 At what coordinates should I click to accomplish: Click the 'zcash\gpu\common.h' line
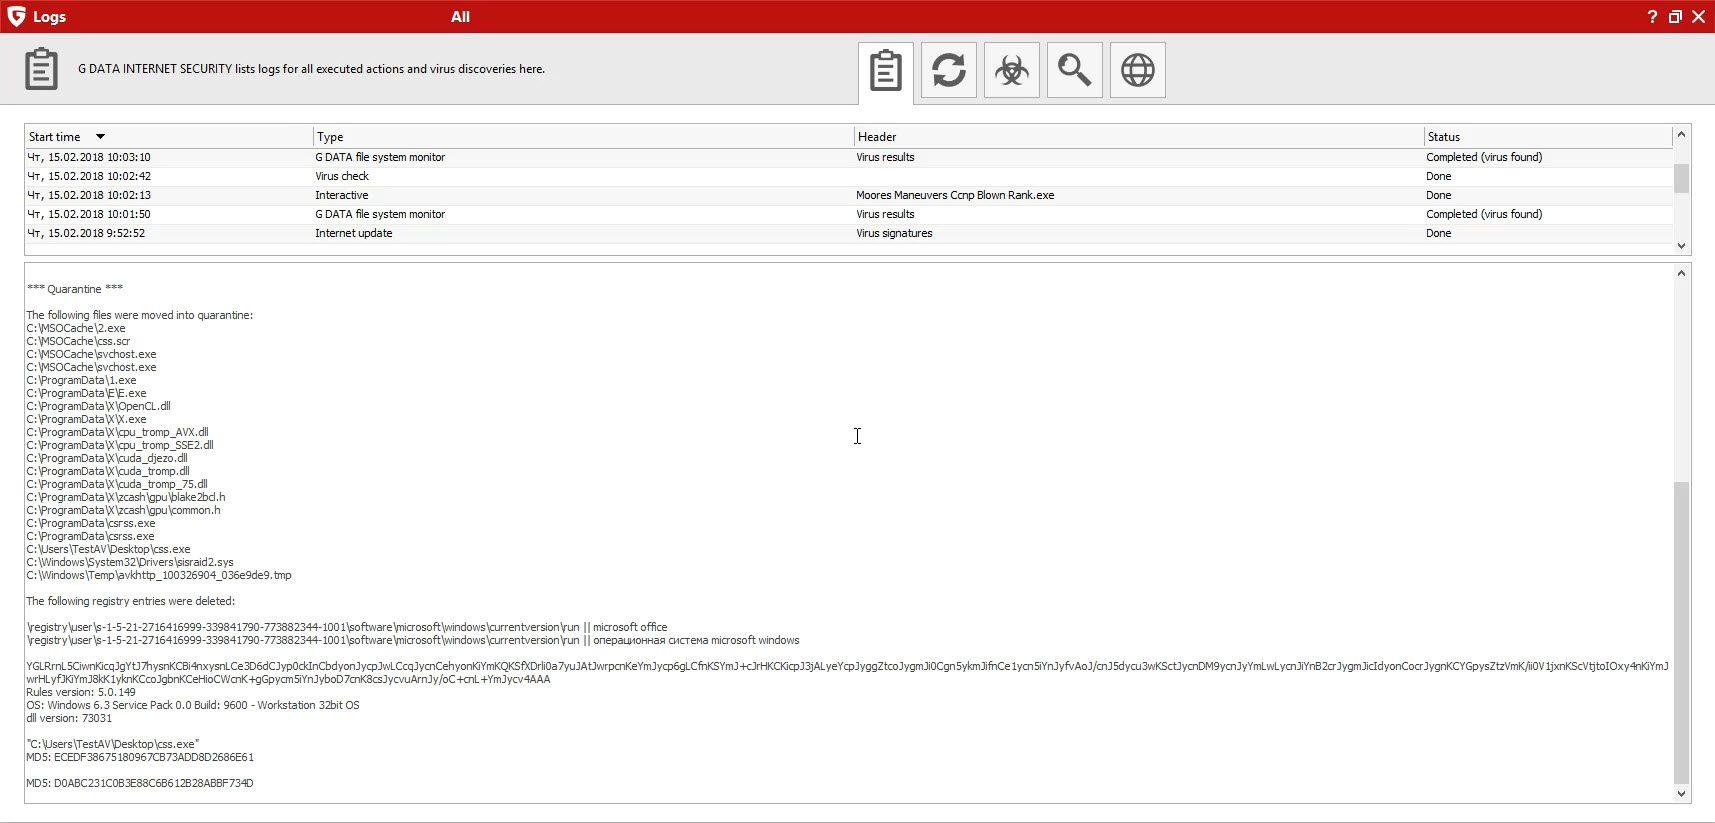pyautogui.click(x=123, y=510)
